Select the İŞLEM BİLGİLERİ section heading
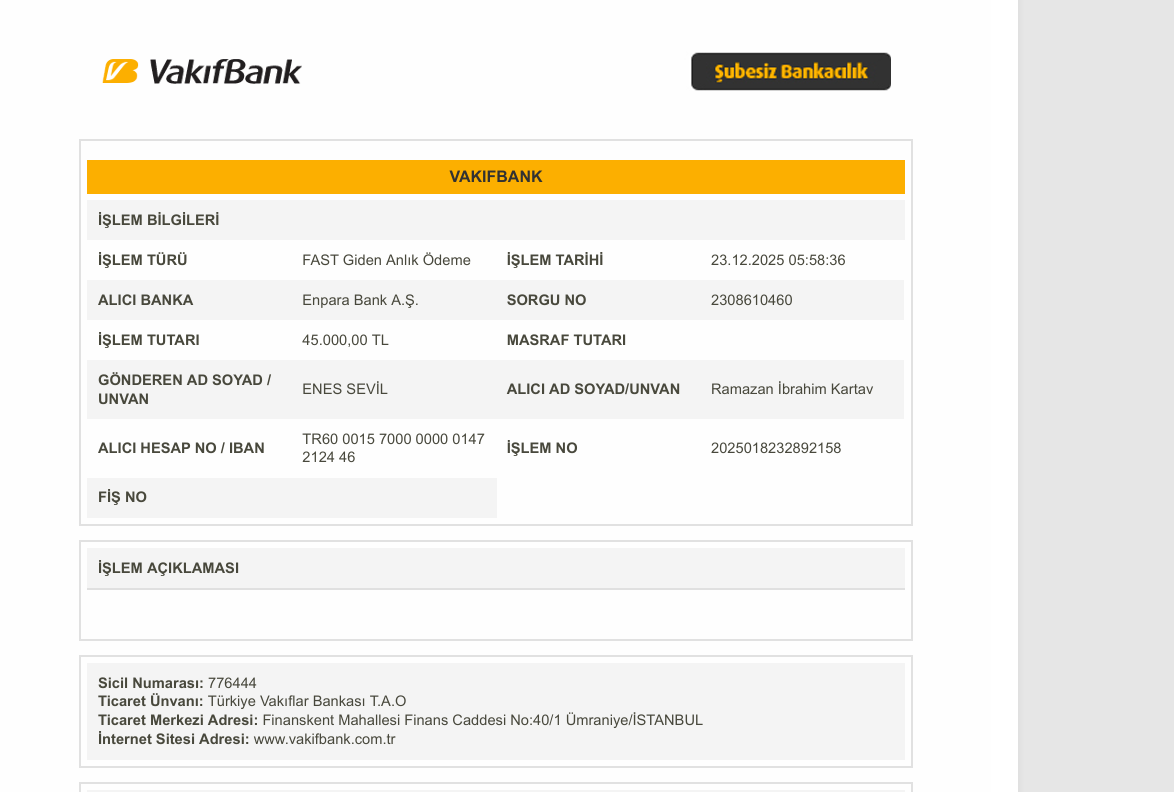This screenshot has height=792, width=1174. (159, 220)
